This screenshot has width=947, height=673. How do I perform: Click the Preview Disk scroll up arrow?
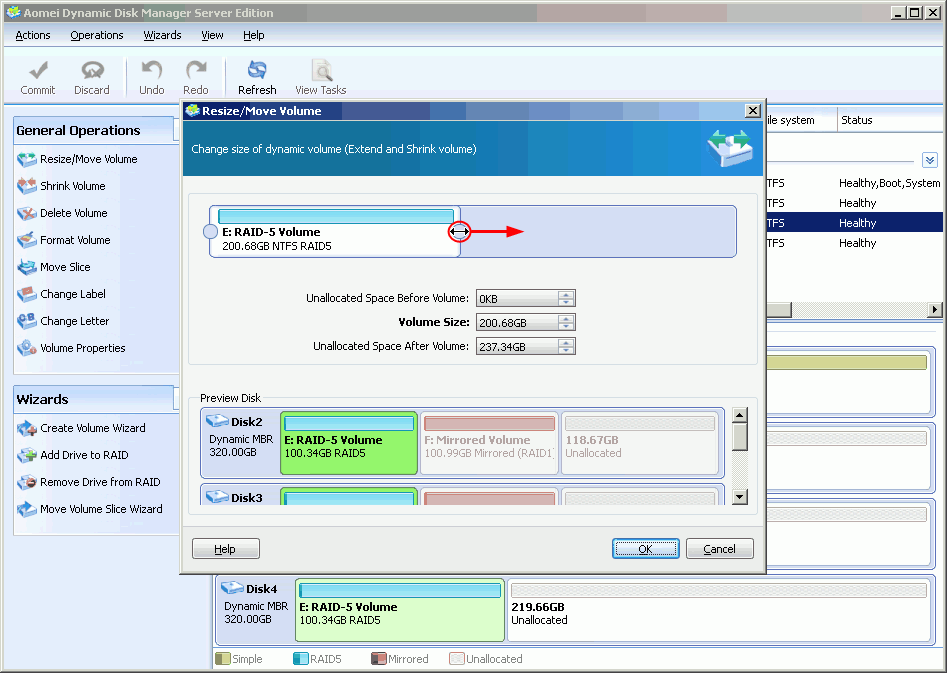(740, 415)
